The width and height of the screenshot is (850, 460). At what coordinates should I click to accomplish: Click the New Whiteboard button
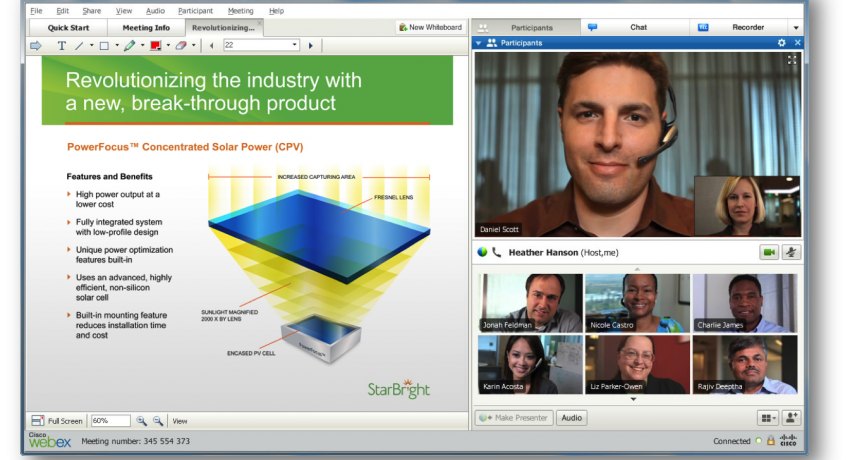[430, 27]
